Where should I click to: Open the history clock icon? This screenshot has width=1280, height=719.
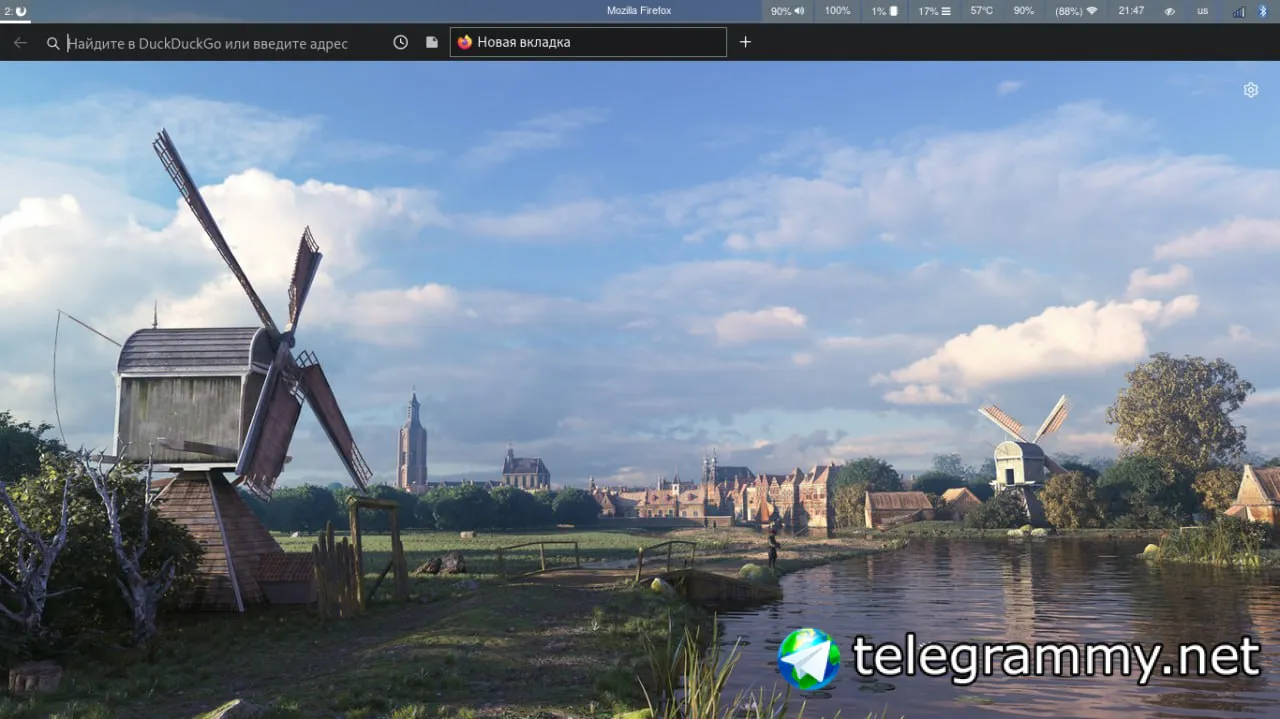click(400, 42)
